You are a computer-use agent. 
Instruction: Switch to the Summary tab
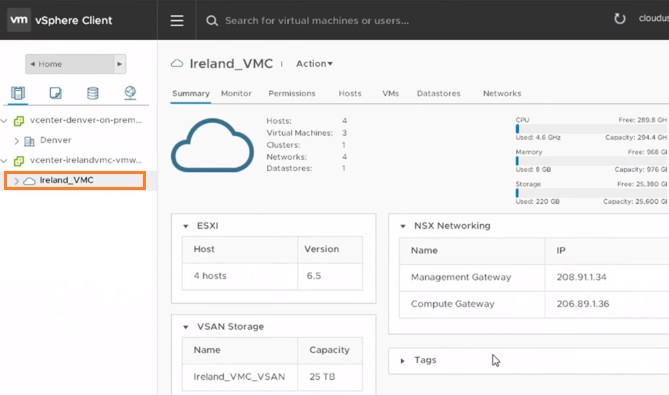[191, 93]
